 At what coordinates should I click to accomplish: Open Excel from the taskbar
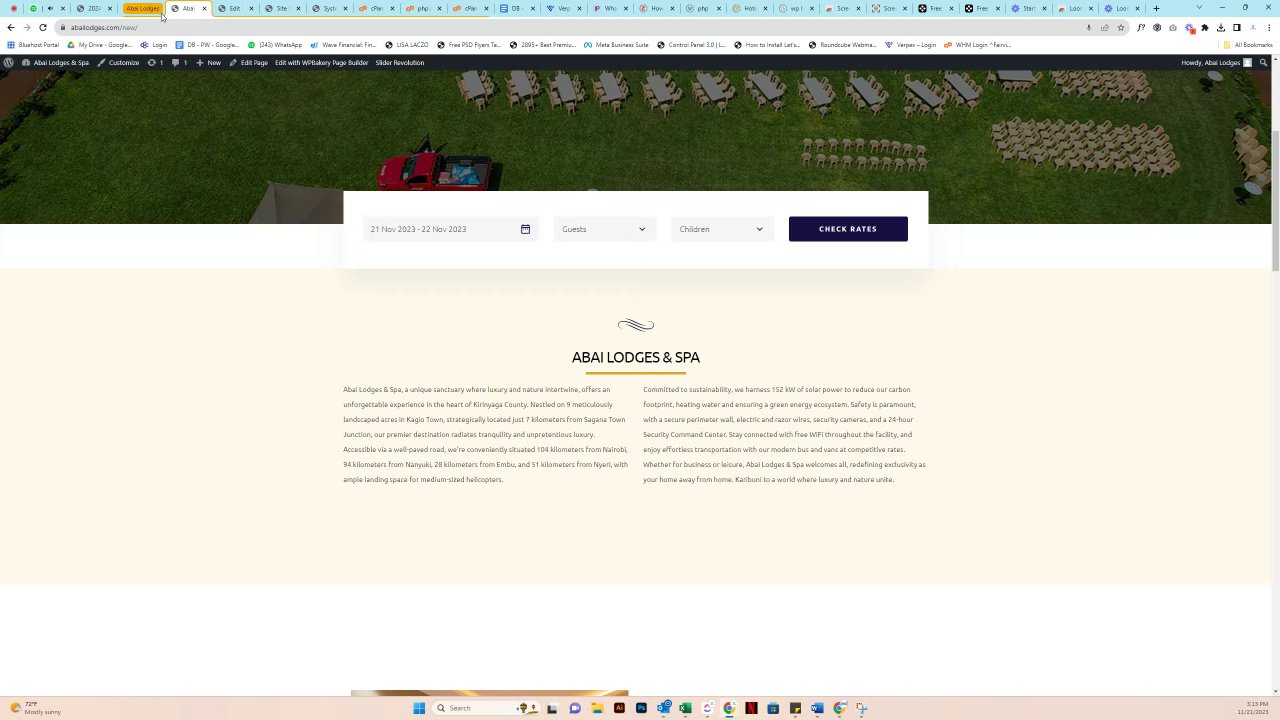(x=685, y=708)
